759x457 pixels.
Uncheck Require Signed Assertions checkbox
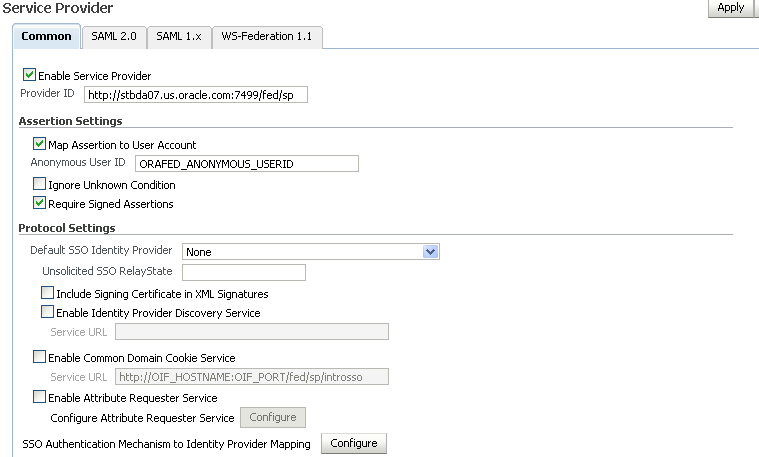pyautogui.click(x=39, y=203)
